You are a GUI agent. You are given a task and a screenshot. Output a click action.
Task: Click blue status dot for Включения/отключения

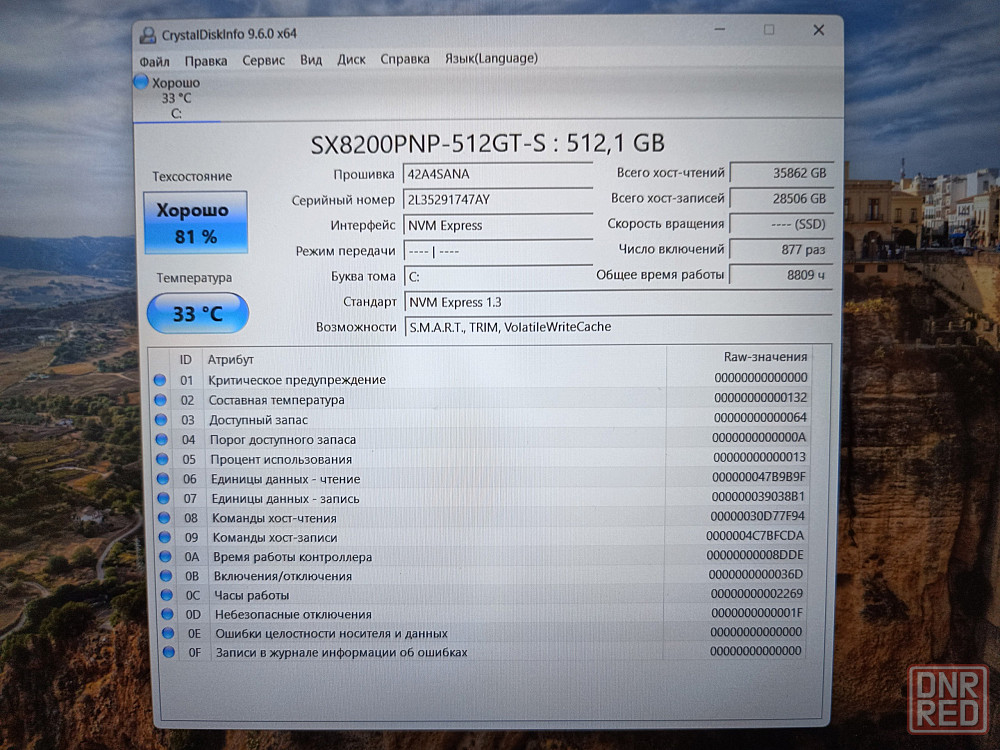click(166, 575)
